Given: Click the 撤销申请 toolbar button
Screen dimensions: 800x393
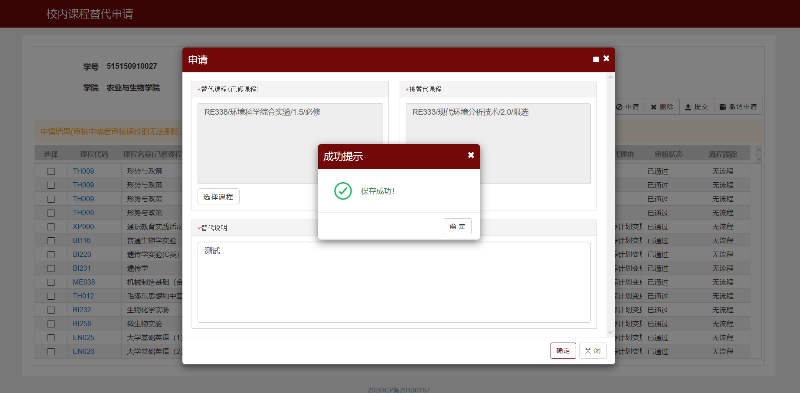Looking at the screenshot, I should 738,107.
